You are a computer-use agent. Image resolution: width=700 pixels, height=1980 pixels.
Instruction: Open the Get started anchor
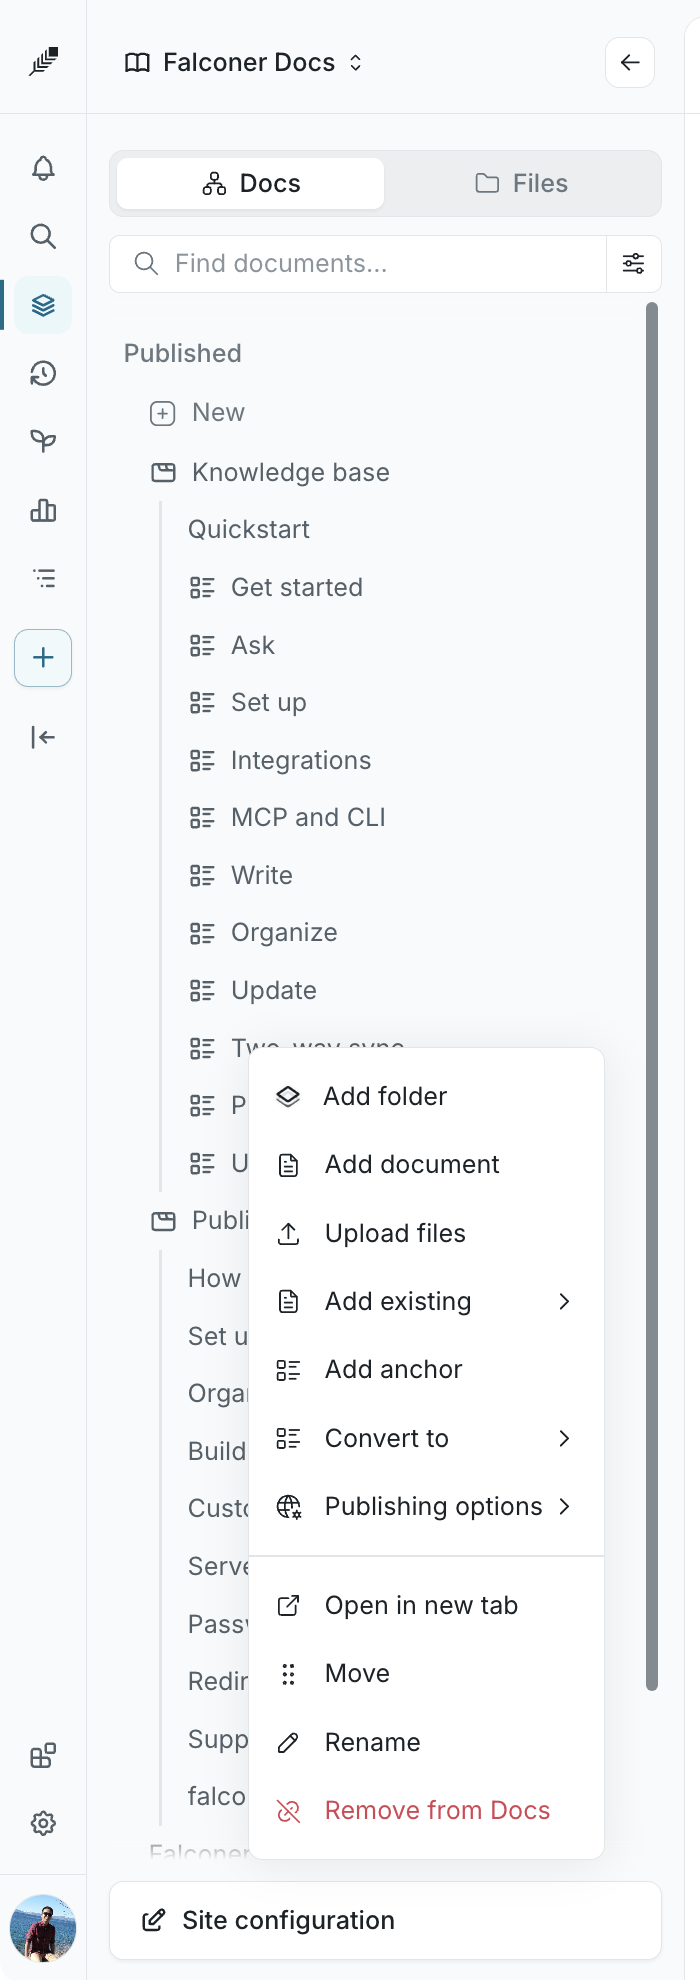tap(297, 587)
